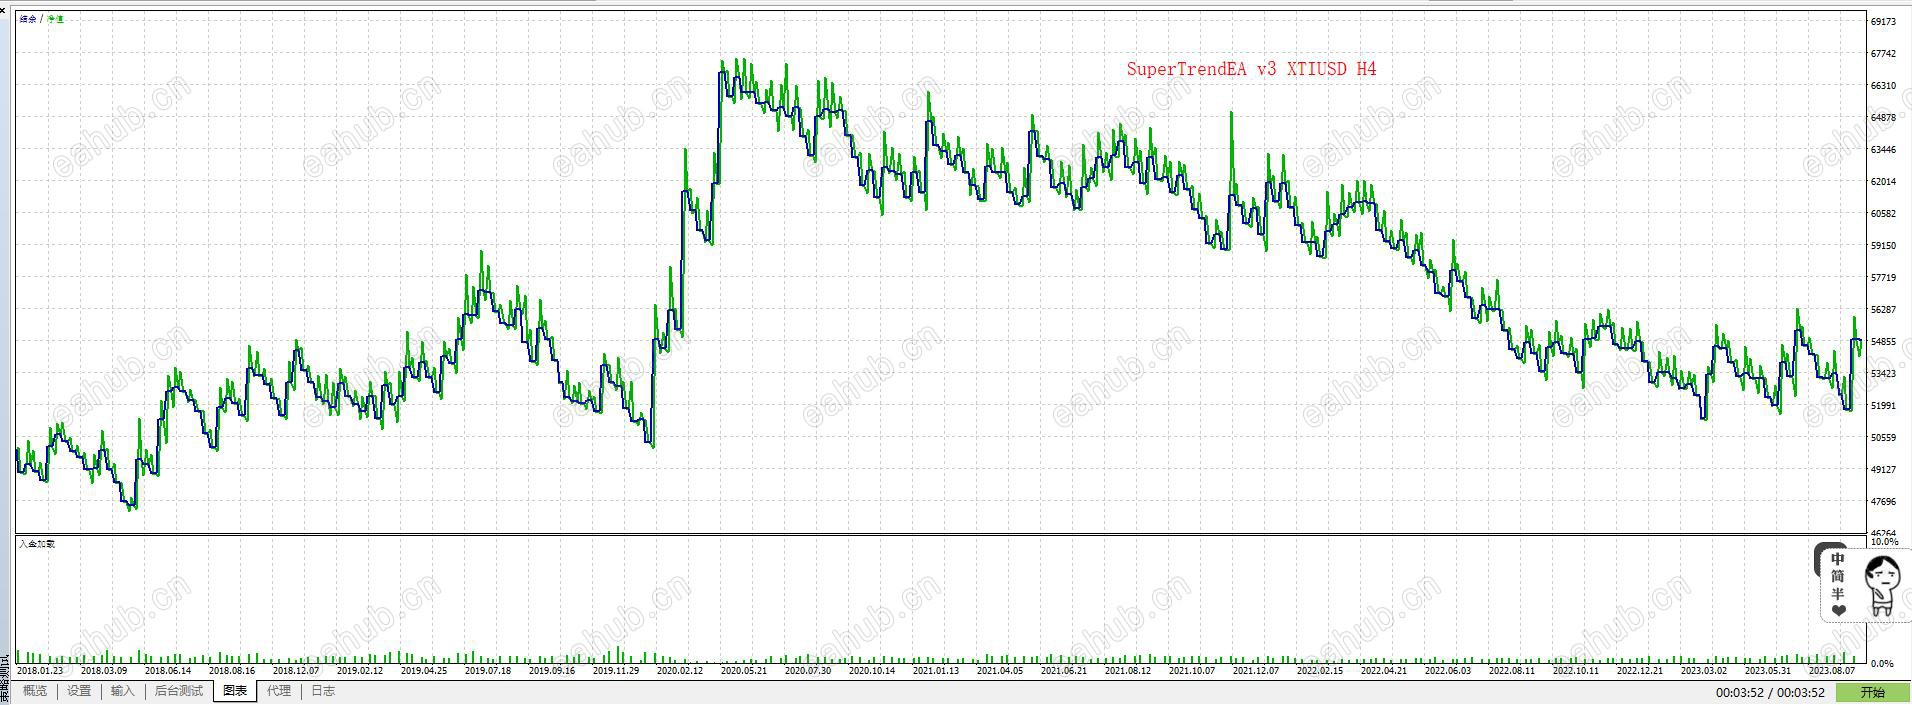This screenshot has height=705, width=1912.
Task: Click the 57719 price axis value
Action: click(1883, 277)
